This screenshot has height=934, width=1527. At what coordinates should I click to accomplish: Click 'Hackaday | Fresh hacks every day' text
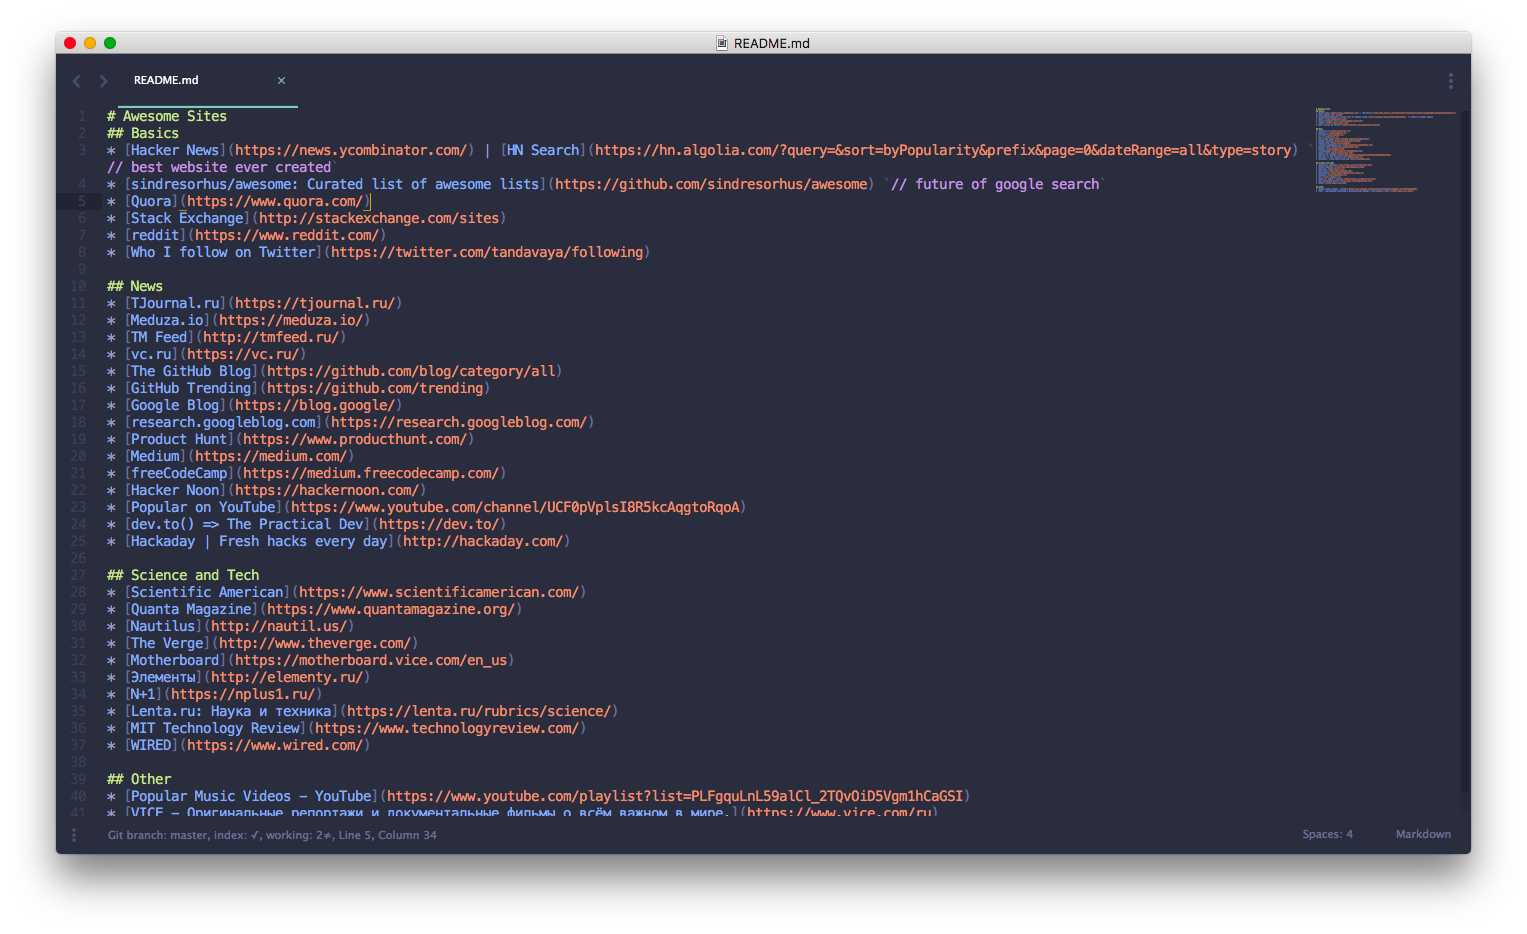point(259,541)
